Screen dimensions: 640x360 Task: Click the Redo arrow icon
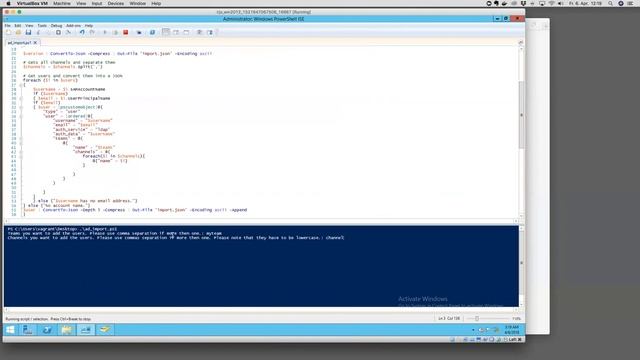click(x=92, y=32)
